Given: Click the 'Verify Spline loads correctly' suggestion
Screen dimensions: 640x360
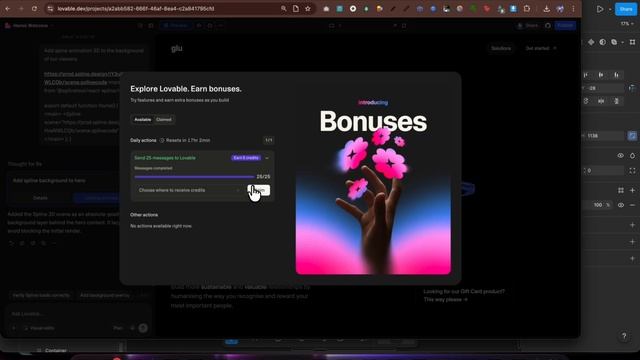Looking at the screenshot, I should [41, 295].
